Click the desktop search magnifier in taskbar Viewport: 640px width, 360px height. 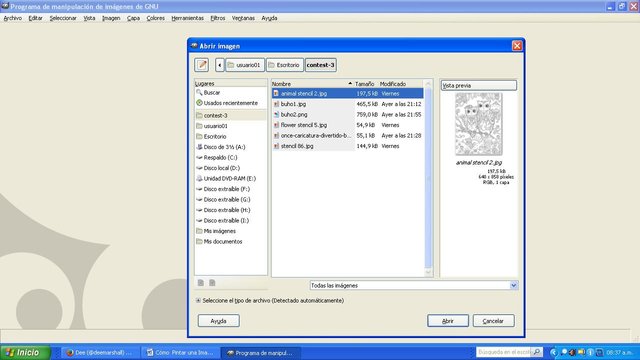click(x=537, y=352)
